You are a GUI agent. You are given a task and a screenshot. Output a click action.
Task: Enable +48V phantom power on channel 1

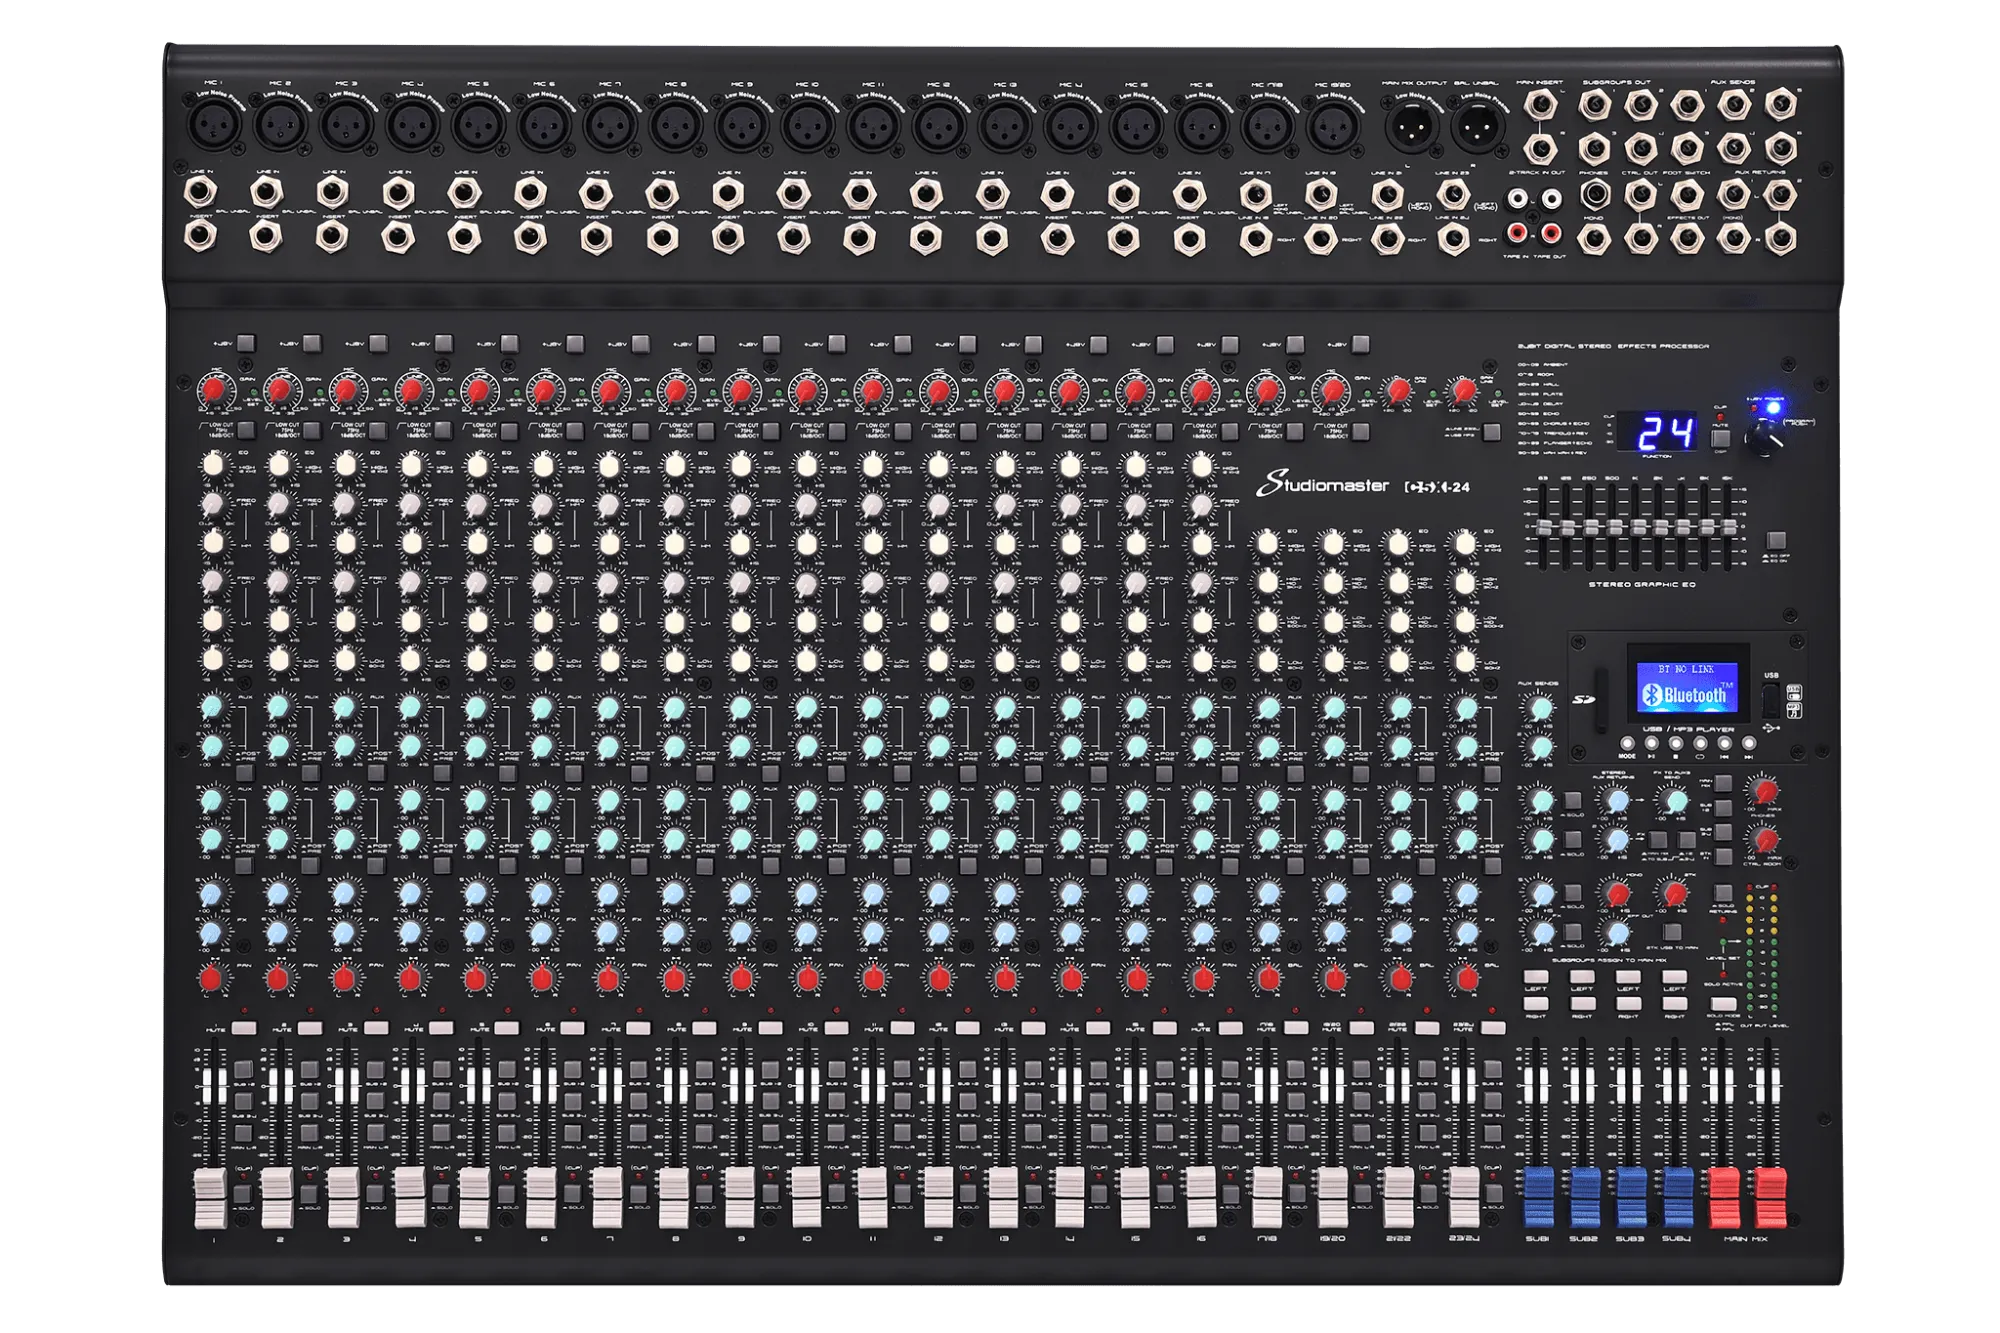coord(246,343)
